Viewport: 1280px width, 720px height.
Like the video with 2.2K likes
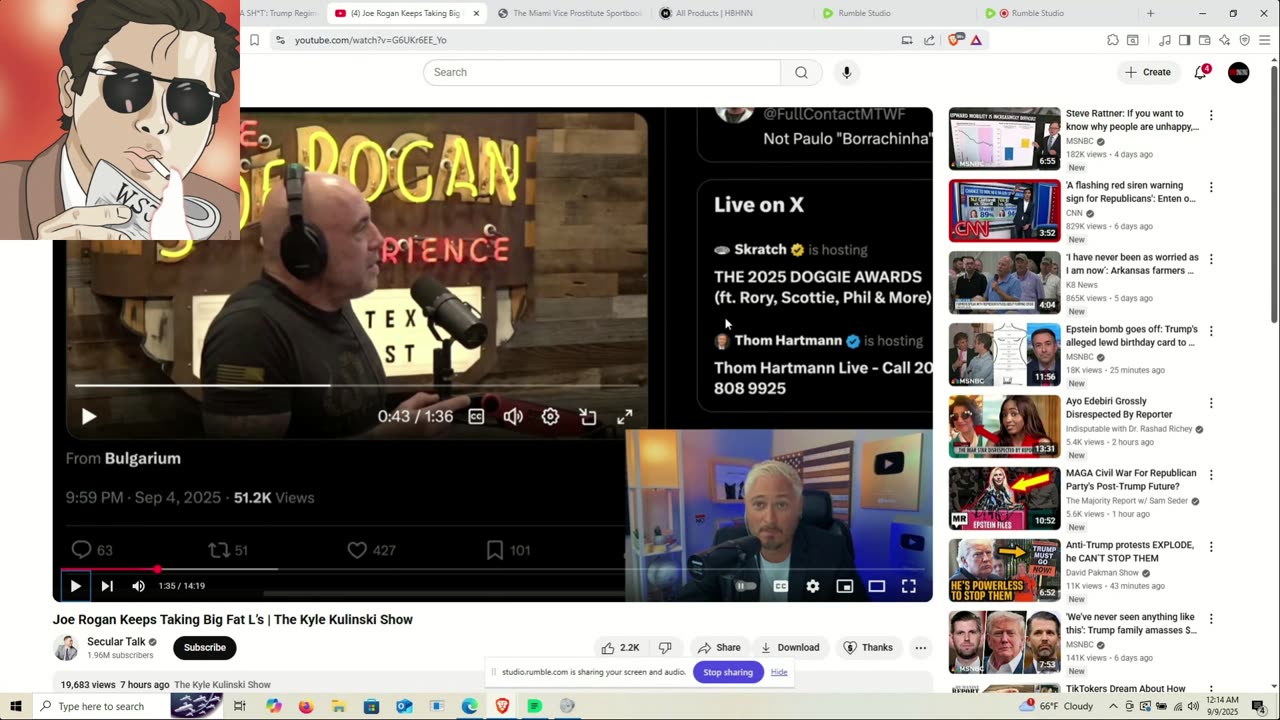[x=620, y=647]
